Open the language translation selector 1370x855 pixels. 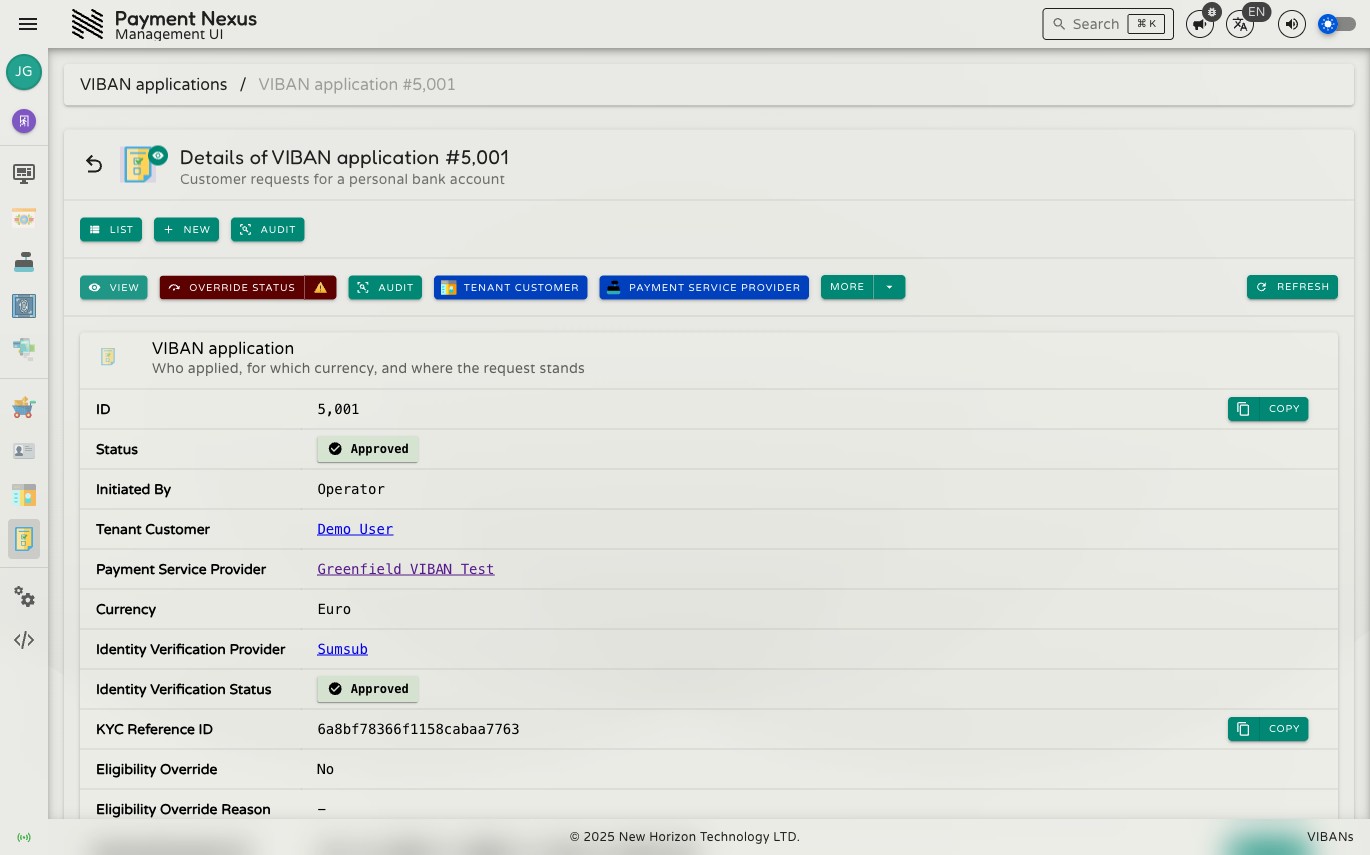[x=1240, y=24]
